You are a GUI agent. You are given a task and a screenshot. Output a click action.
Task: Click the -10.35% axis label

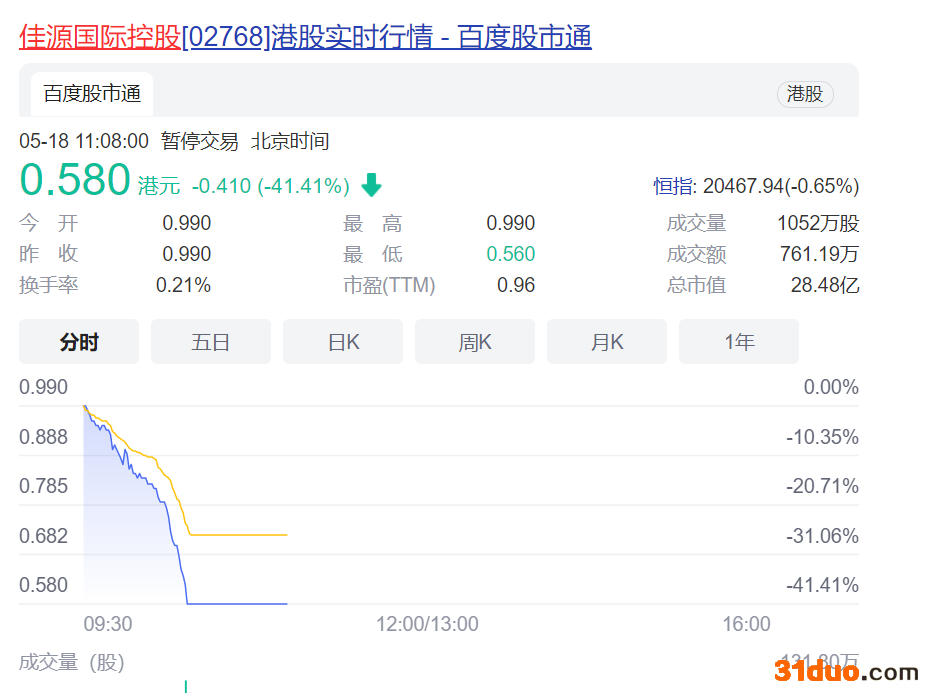(x=822, y=437)
